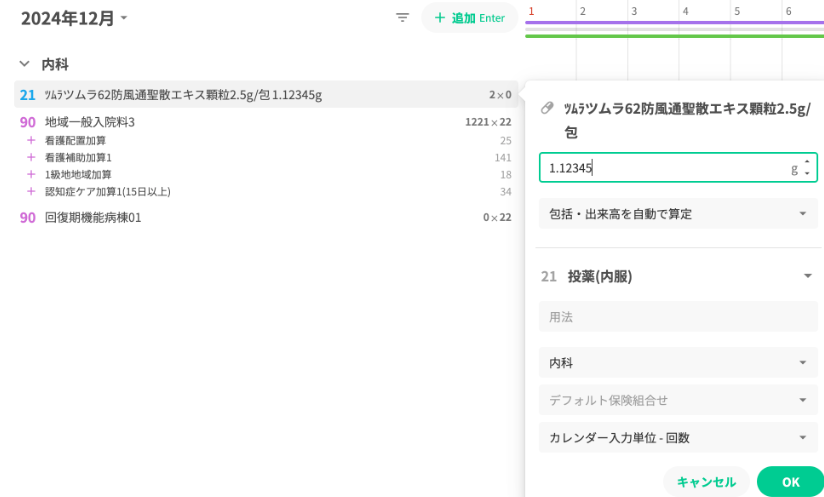
Task: Click plus icon next to 1級地地域加算
Action: point(31,175)
